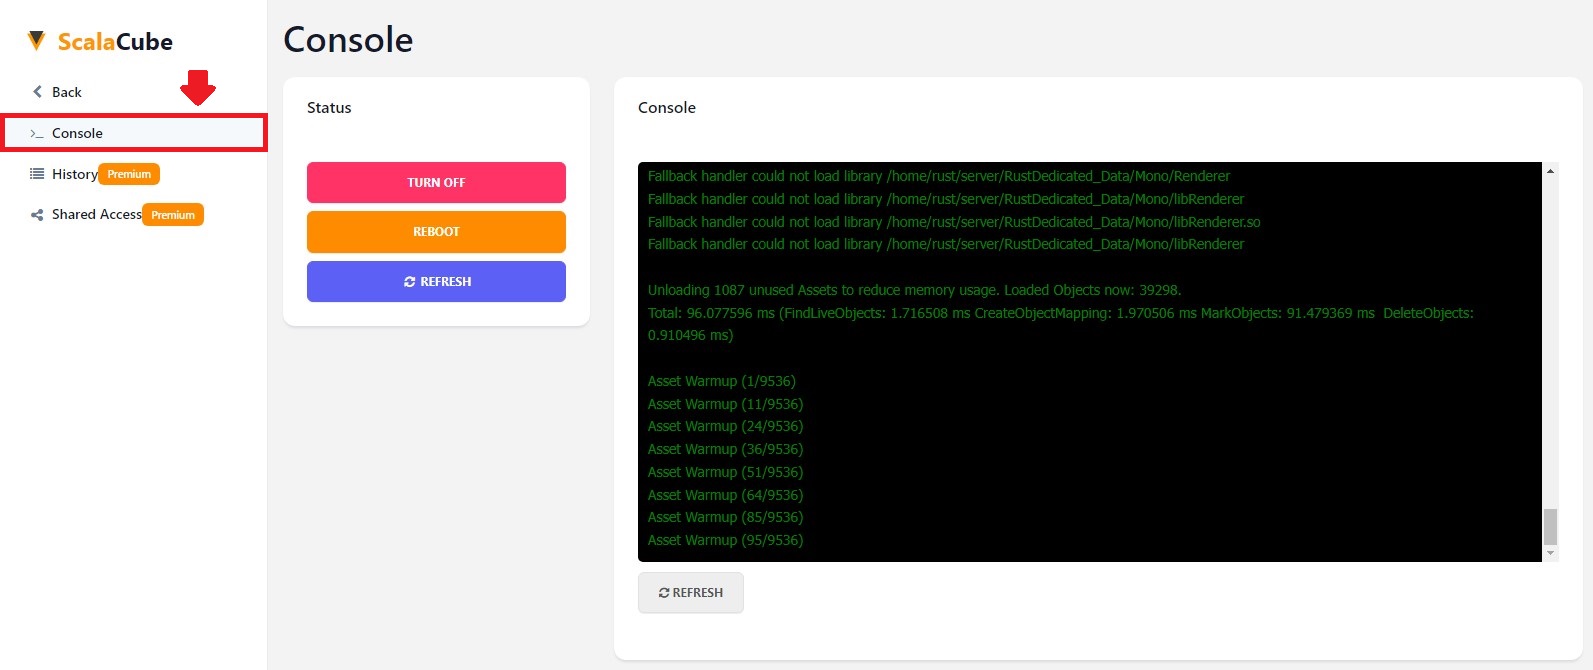
Task: Click the 'Asset Warmup (1/9536)' log line
Action: 721,381
